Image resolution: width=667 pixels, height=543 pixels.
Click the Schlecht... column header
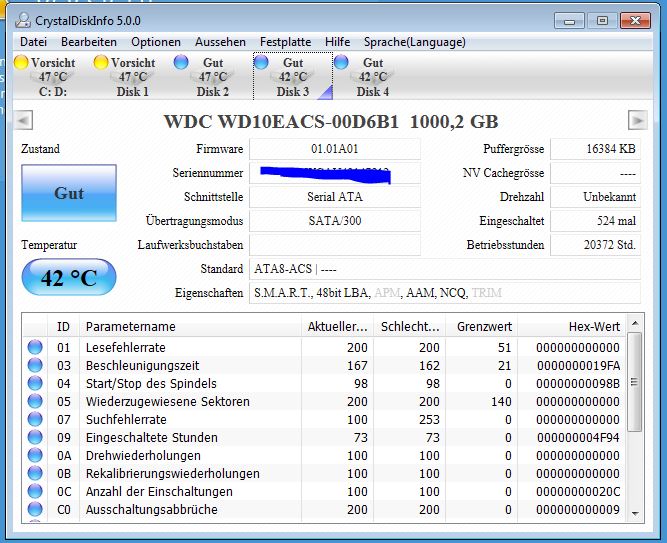[x=410, y=326]
